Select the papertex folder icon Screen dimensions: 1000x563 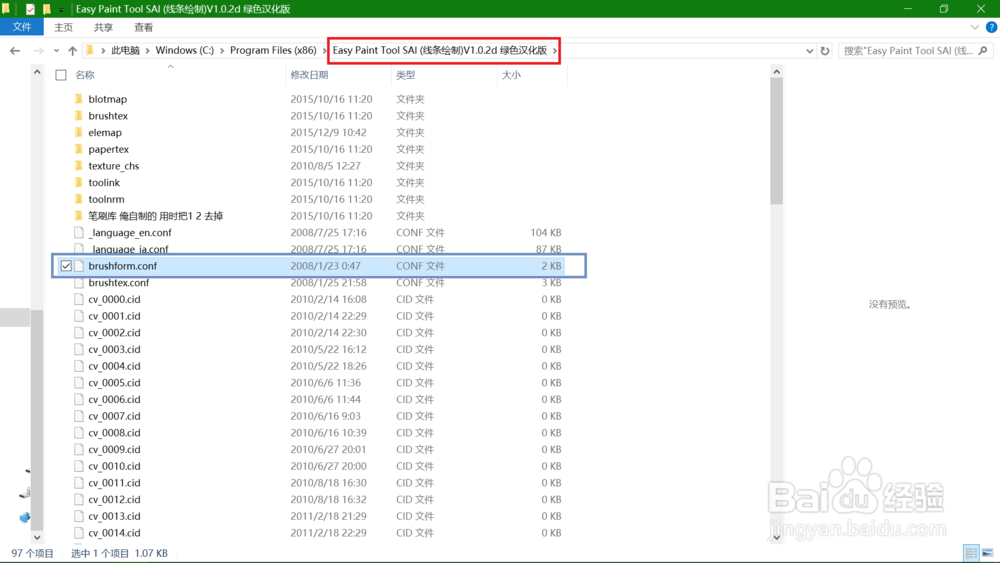(x=78, y=149)
